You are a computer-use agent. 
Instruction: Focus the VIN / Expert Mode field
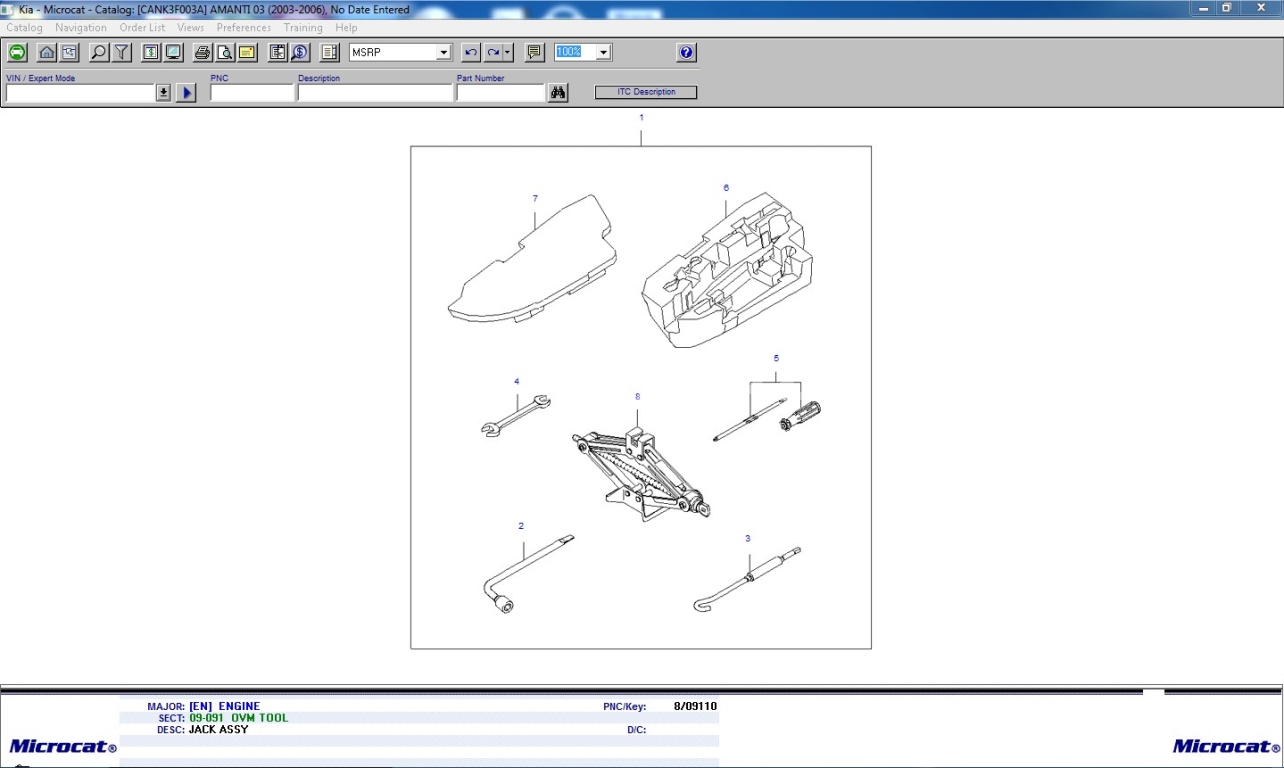tap(80, 92)
